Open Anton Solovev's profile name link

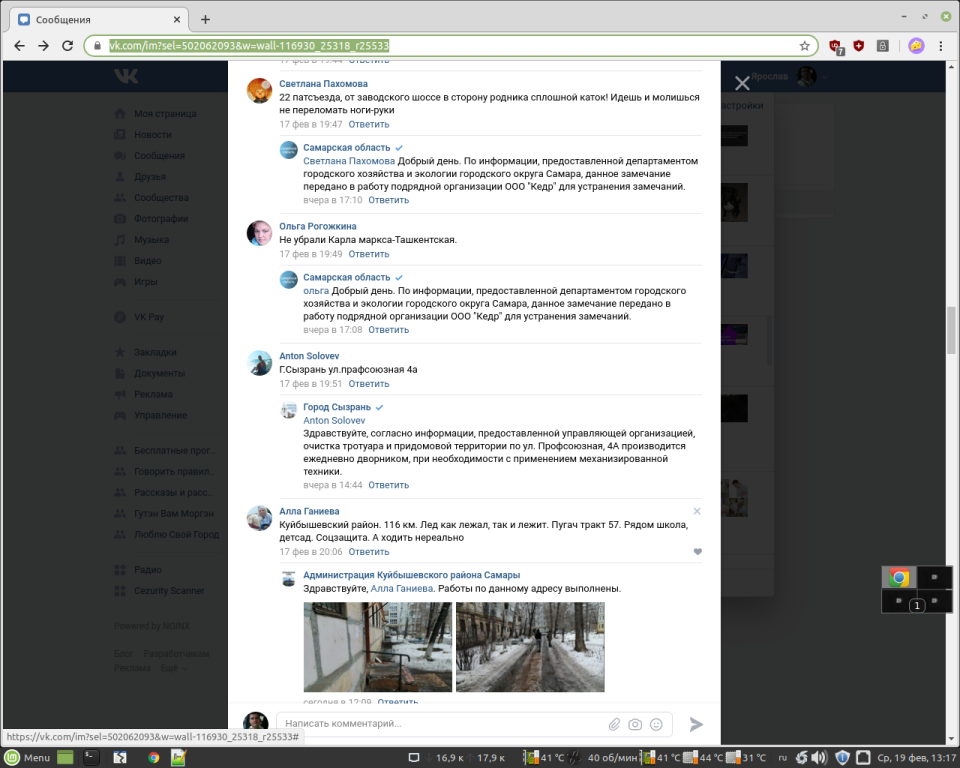(x=309, y=356)
